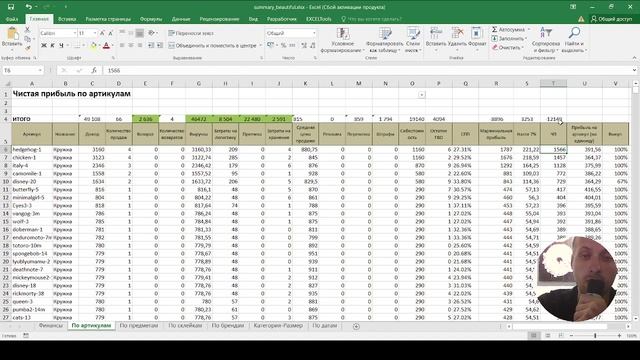Open Find and Select (Найти и выделить)
This screenshot has width=640, height=360.
[574, 40]
